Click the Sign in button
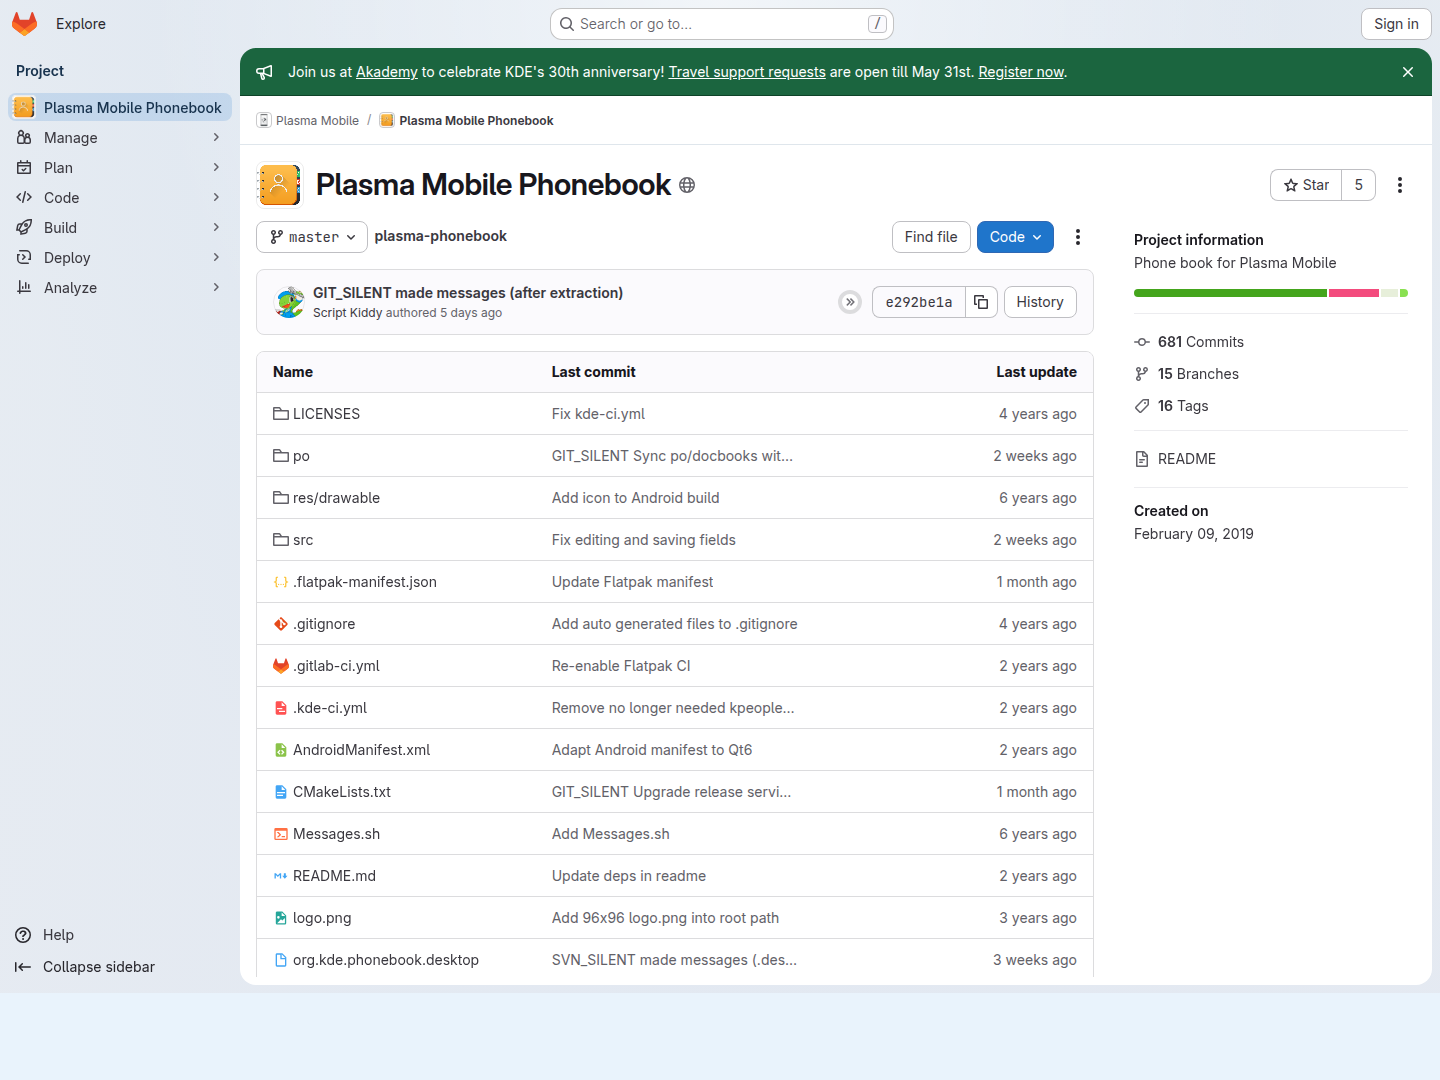The height and width of the screenshot is (1080, 1440). [1396, 24]
